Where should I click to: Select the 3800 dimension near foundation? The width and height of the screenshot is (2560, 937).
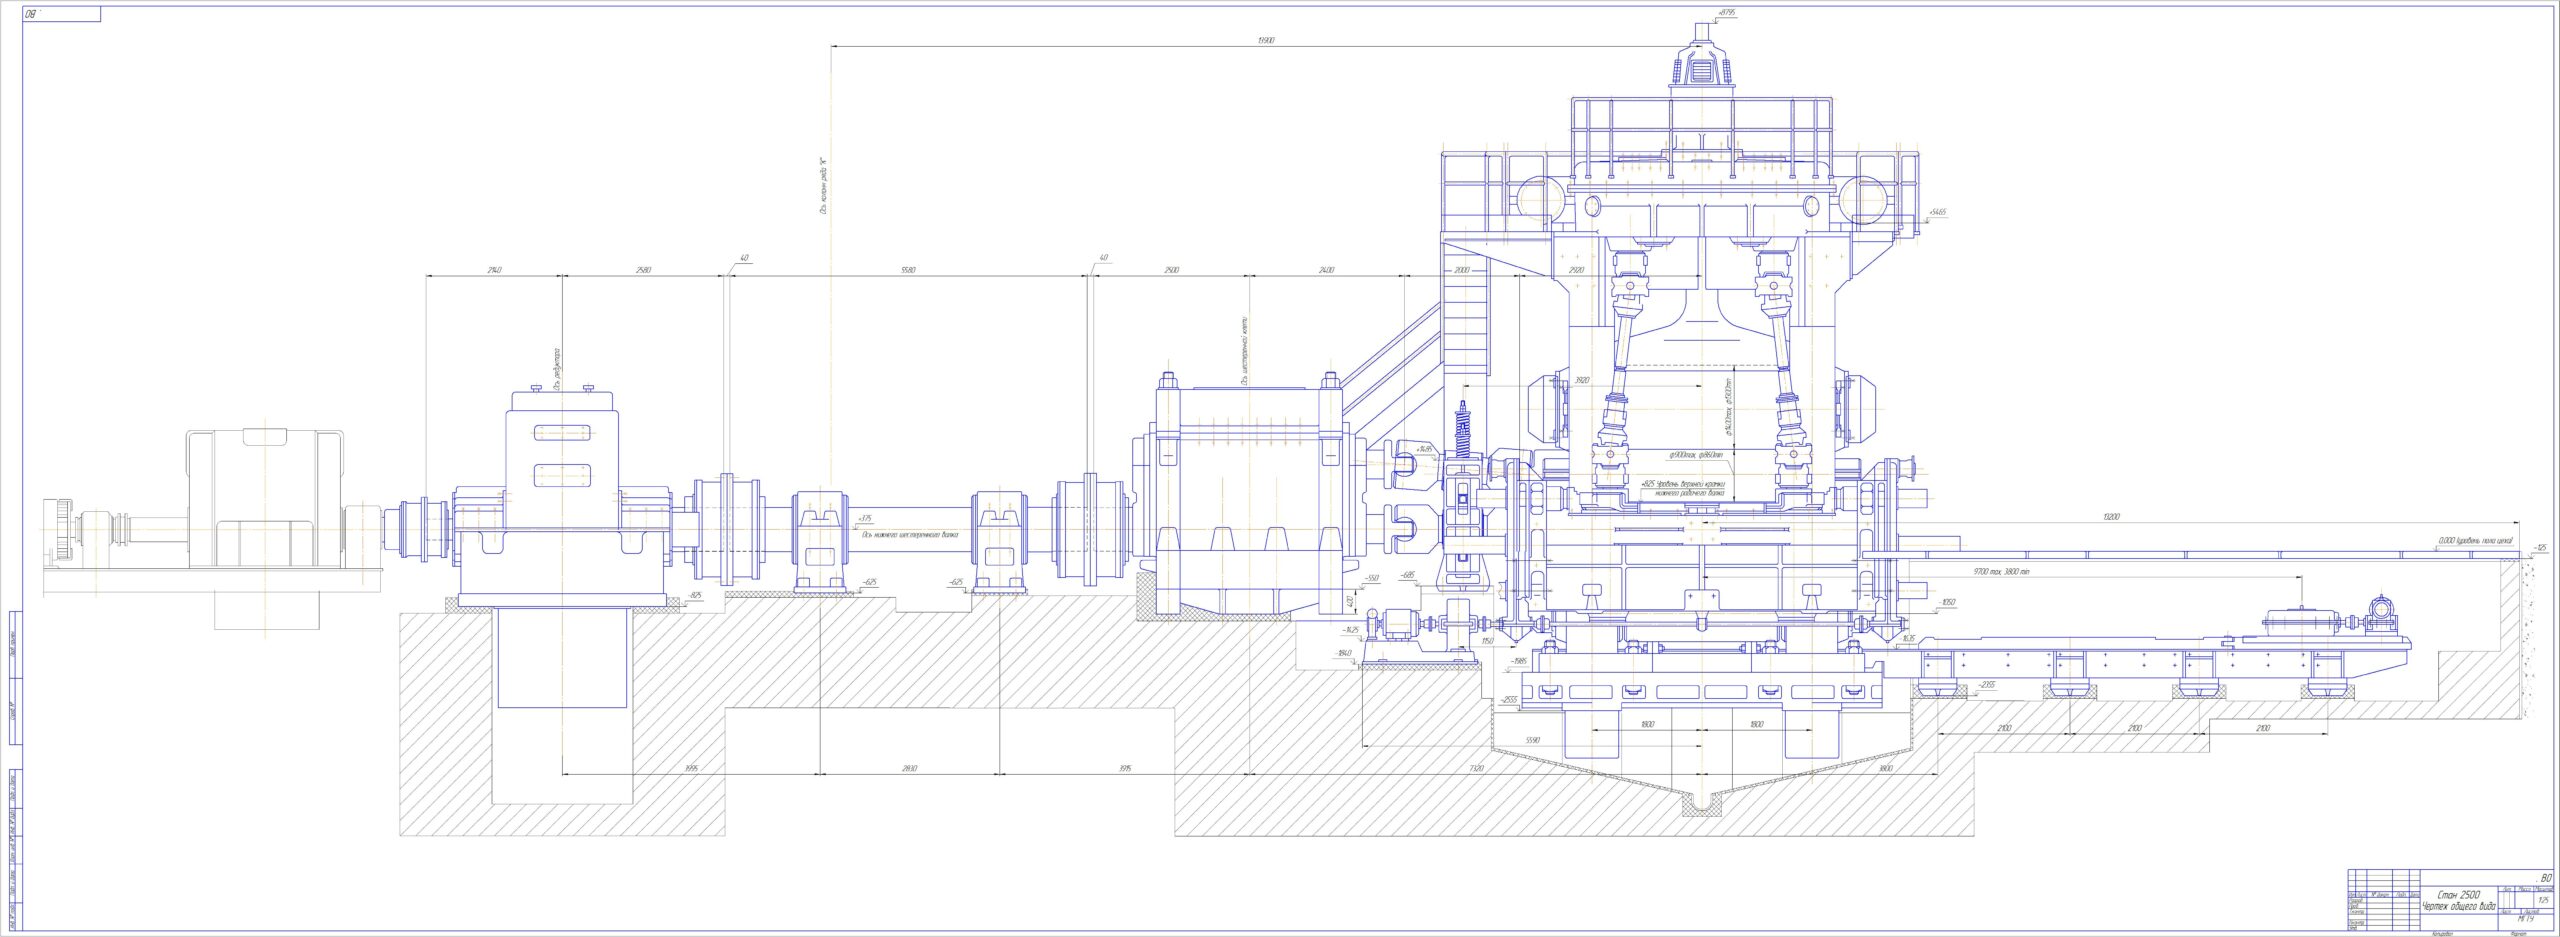coord(1885,768)
